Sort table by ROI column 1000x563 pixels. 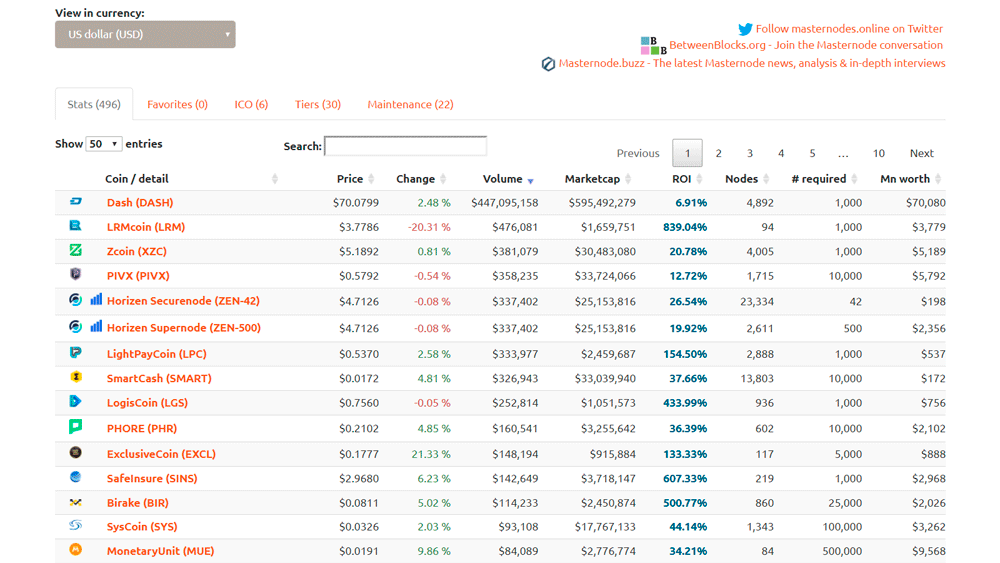point(687,179)
